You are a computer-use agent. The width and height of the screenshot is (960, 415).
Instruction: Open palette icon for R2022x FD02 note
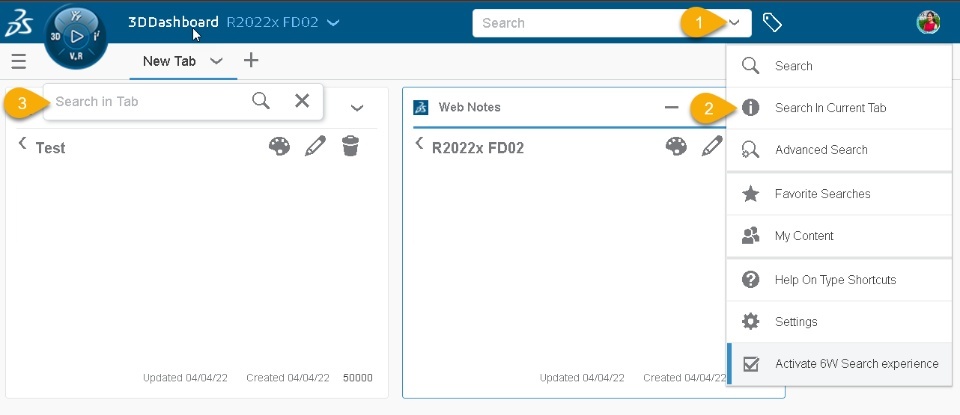click(x=676, y=146)
